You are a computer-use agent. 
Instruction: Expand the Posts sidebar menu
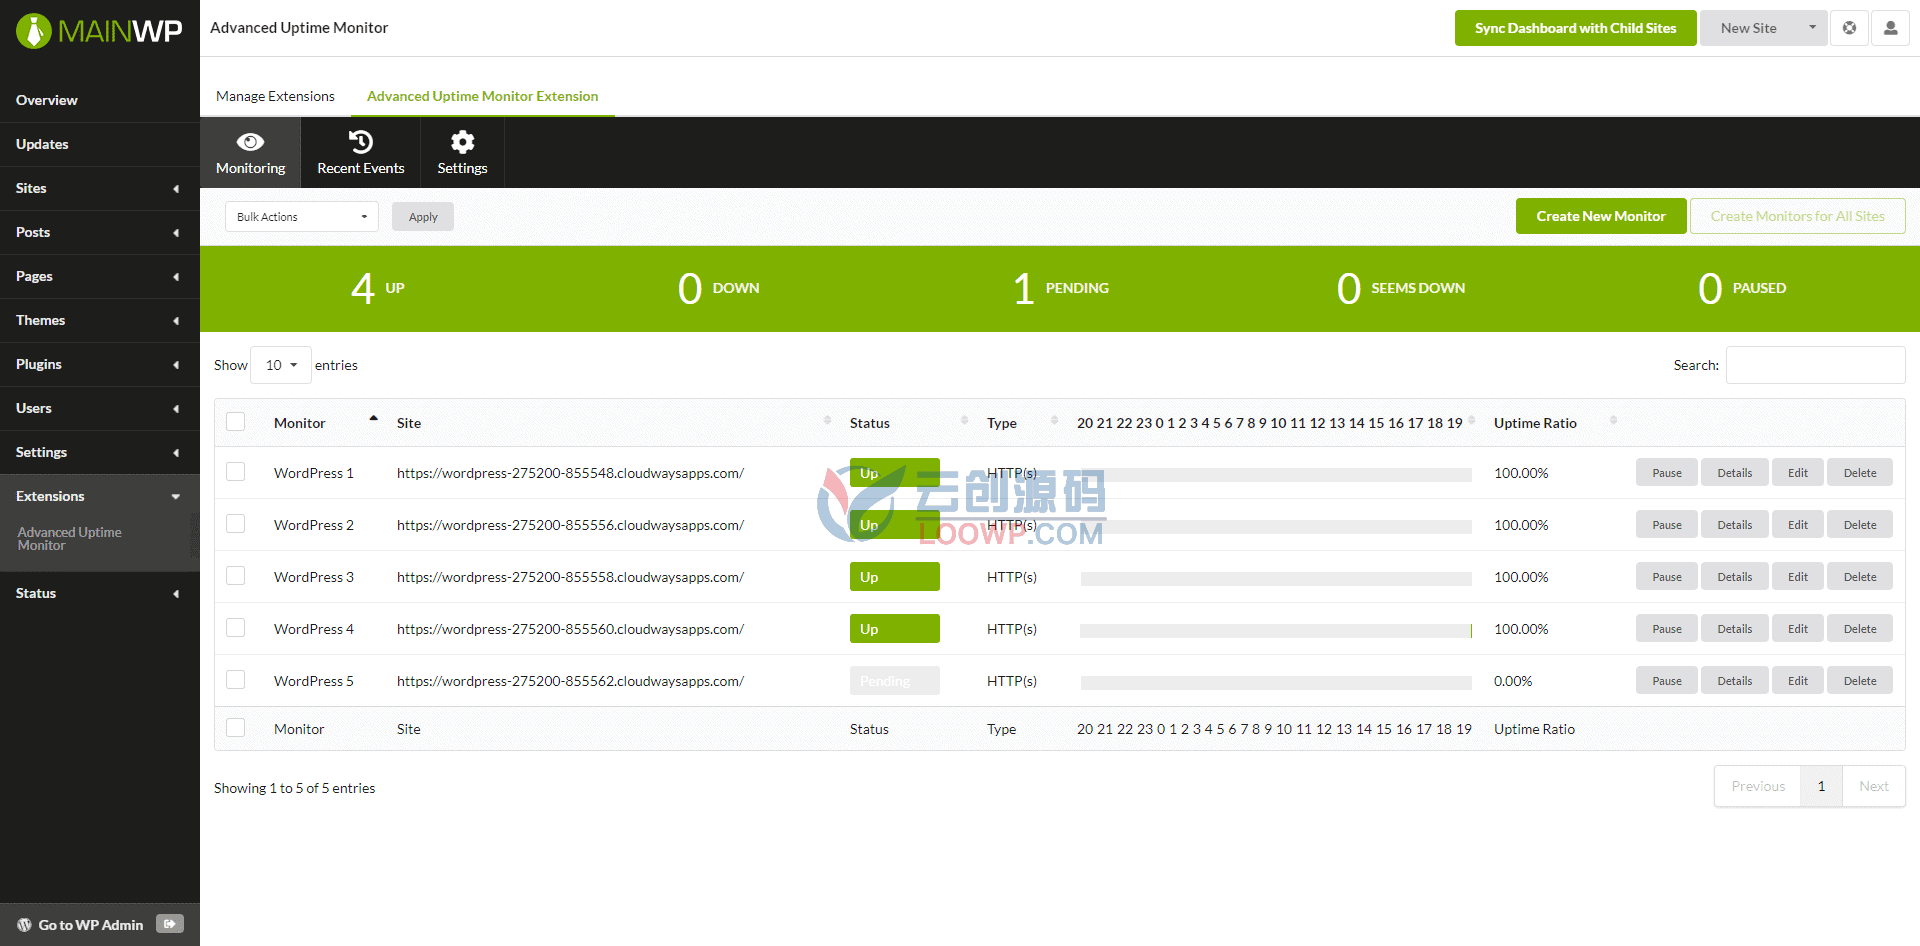(99, 232)
